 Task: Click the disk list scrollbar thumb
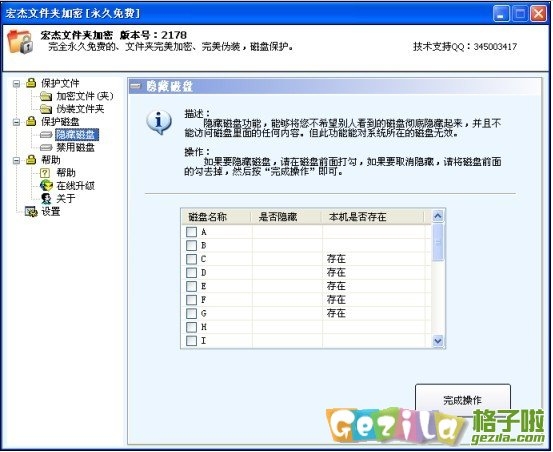pos(438,242)
